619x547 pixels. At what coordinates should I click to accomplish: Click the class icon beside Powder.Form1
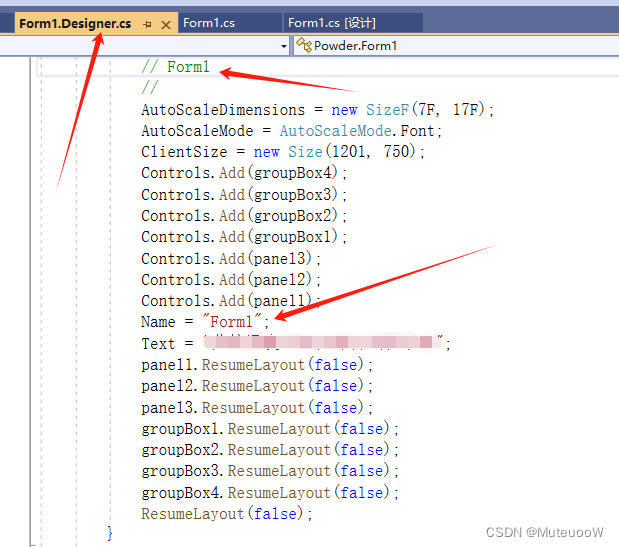304,45
